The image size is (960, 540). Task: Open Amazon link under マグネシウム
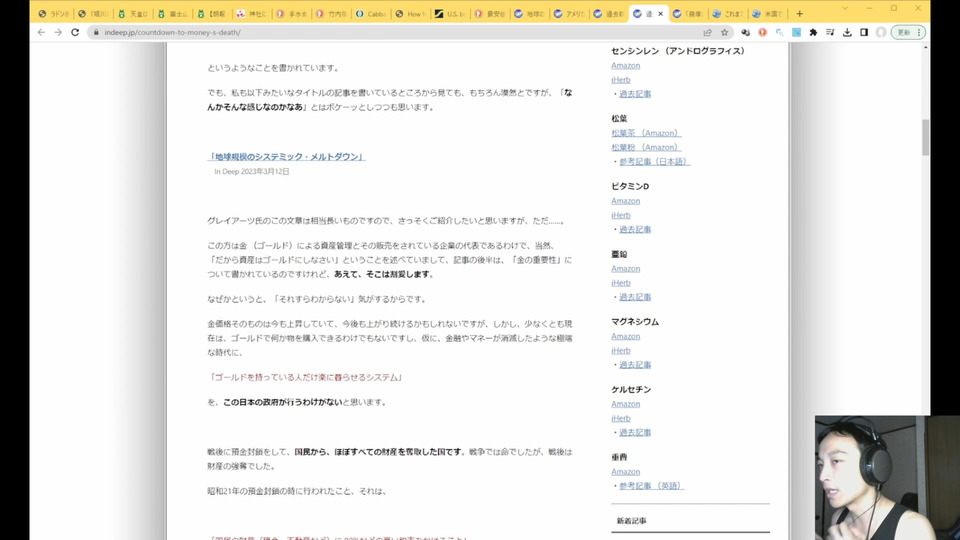[625, 336]
